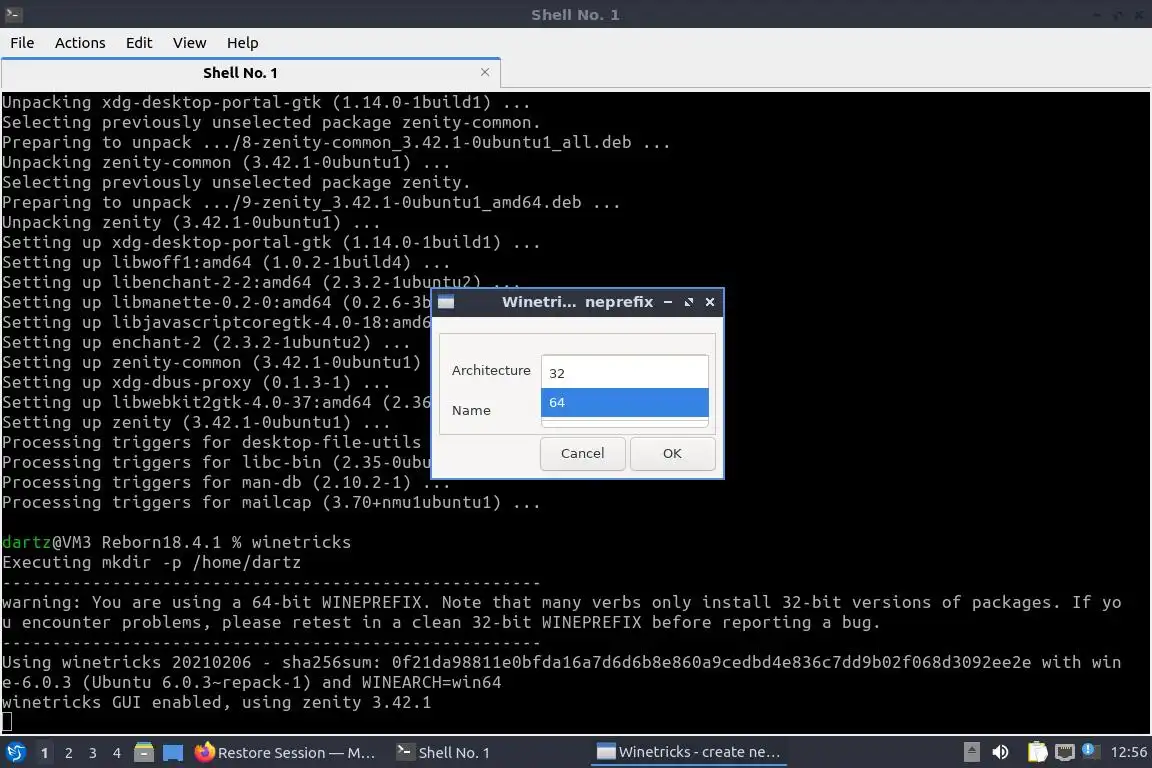
Task: Launch the file manager from the taskbar
Action: [144, 753]
